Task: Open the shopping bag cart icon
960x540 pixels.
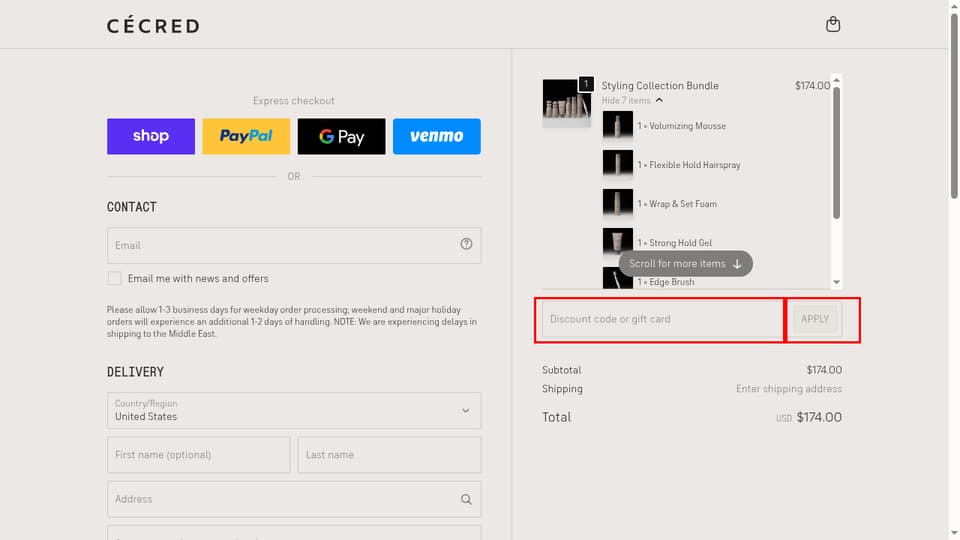Action: coord(833,24)
